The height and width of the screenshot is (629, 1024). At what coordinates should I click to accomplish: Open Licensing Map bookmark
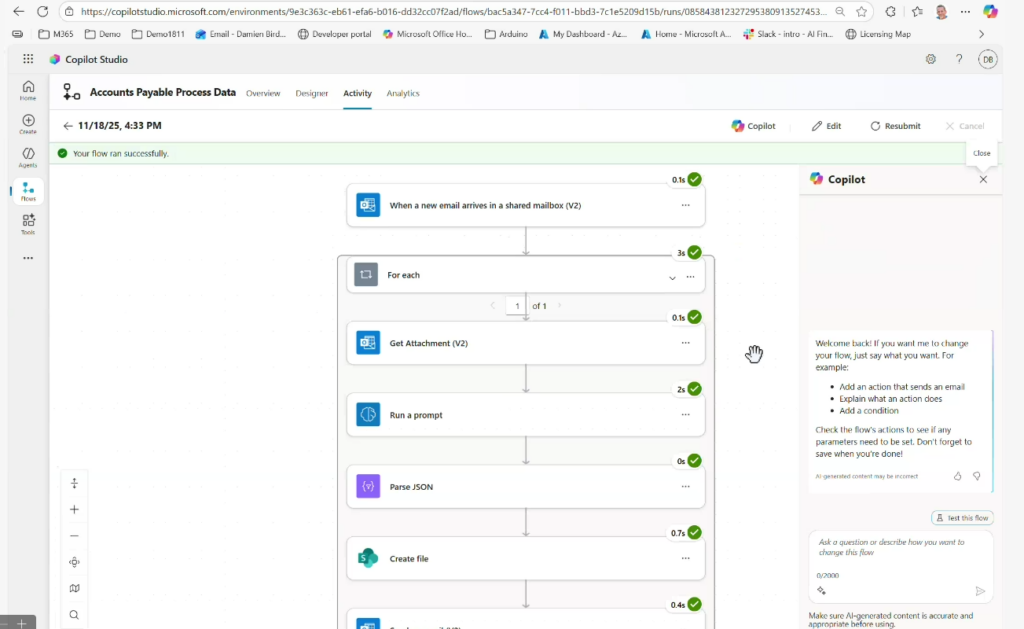(x=878, y=34)
